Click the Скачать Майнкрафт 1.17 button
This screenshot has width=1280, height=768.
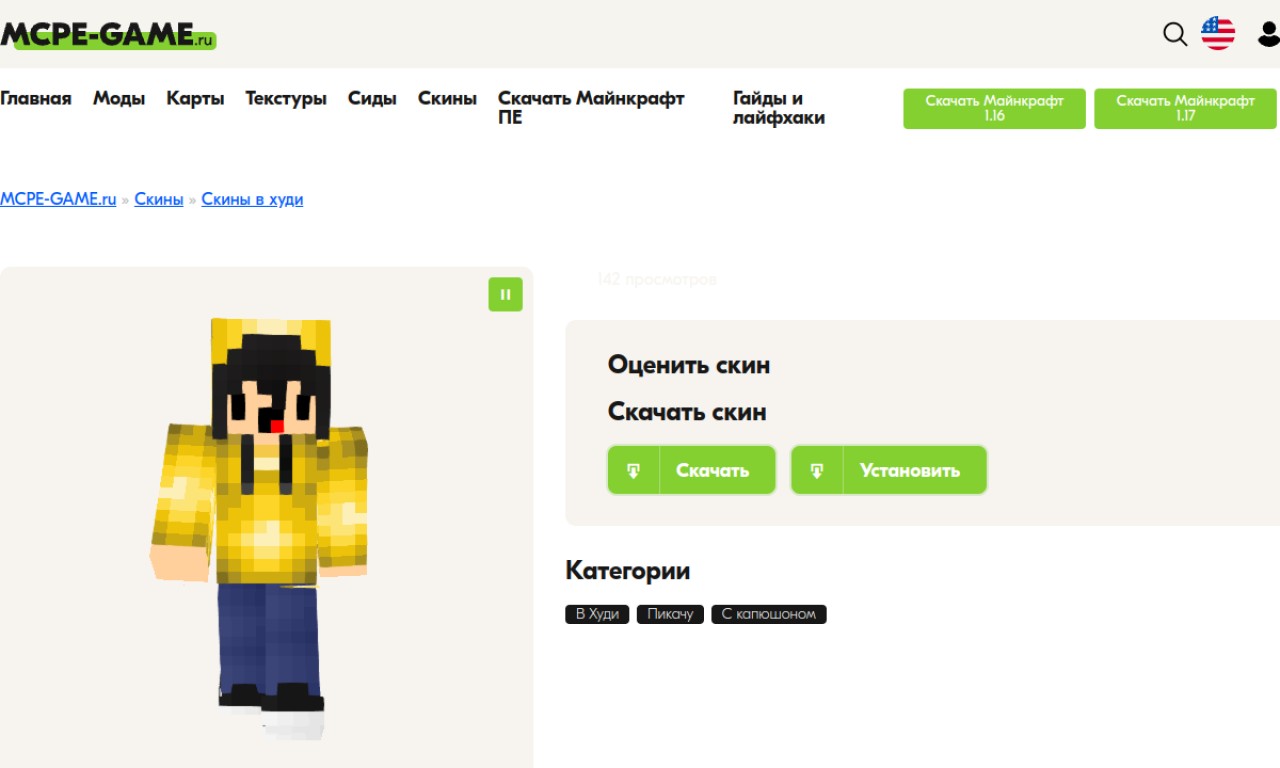click(x=1185, y=108)
